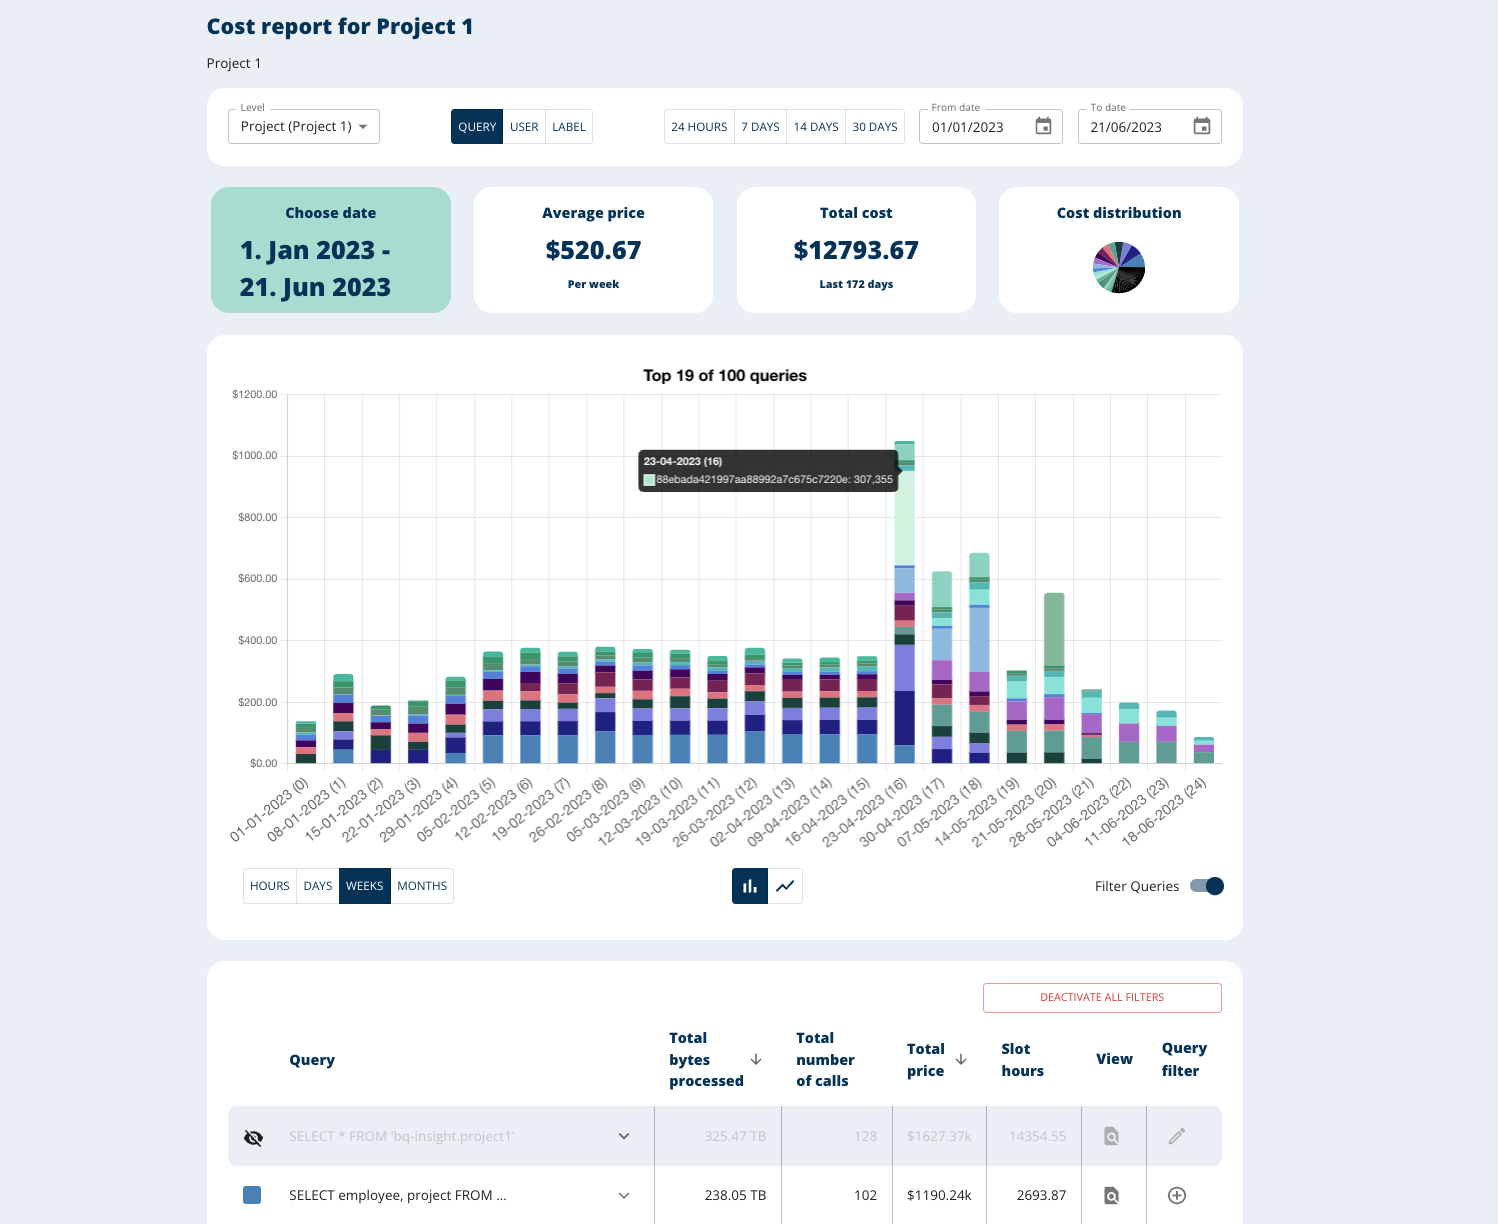Unhide the SELECT * FROM query row
Viewport: 1498px width, 1224px height.
pos(253,1137)
